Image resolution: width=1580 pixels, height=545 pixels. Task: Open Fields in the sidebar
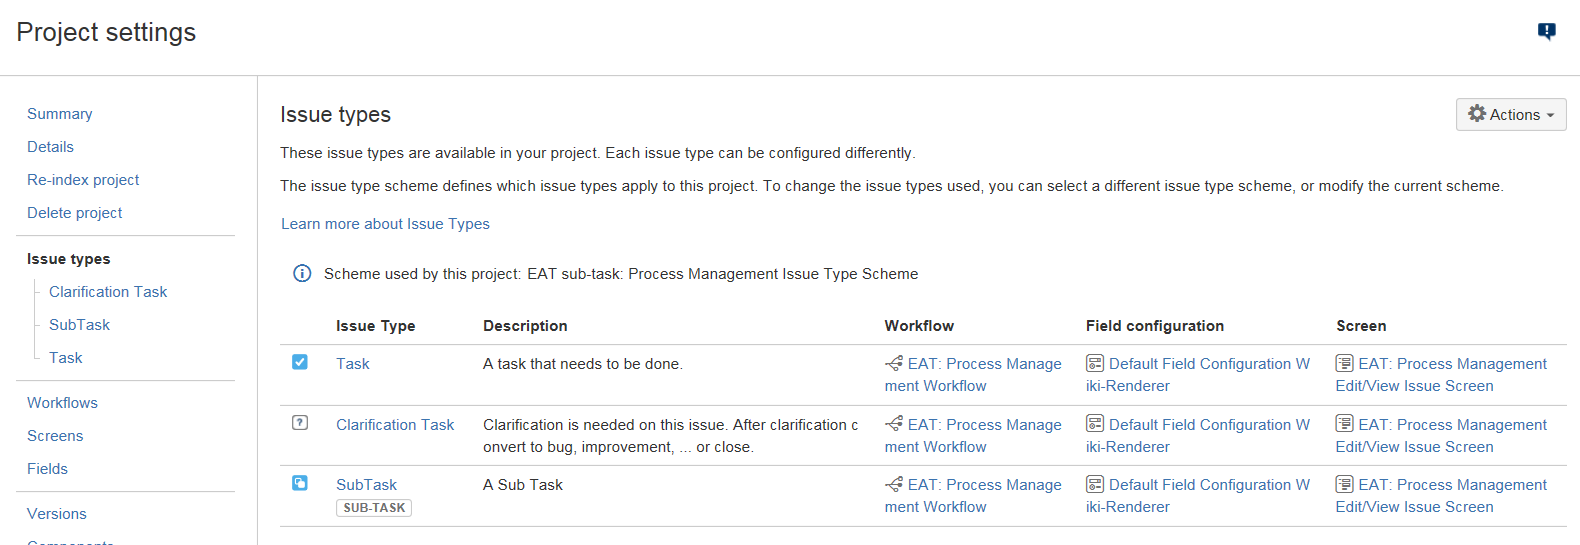pos(47,469)
